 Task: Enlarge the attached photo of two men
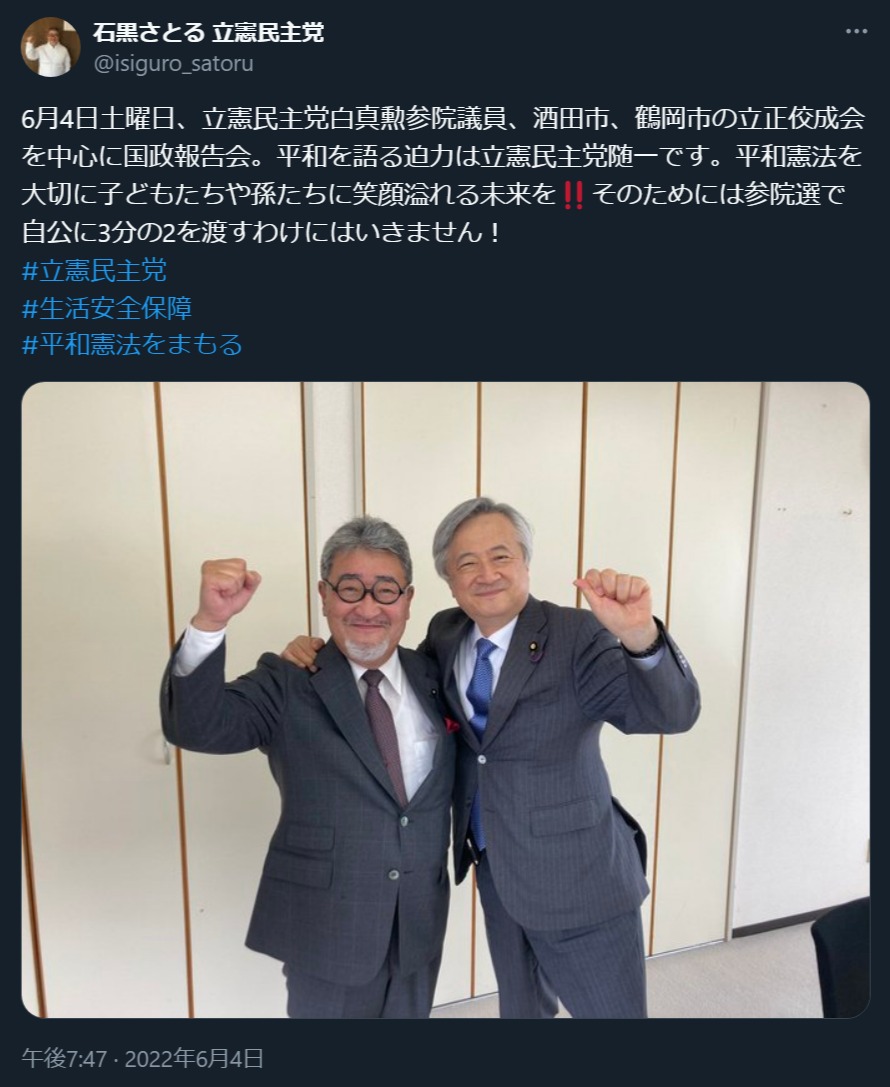click(446, 699)
